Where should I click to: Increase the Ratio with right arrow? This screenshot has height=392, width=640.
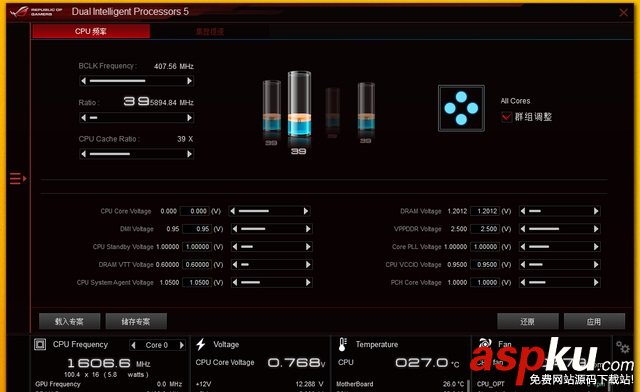point(189,118)
